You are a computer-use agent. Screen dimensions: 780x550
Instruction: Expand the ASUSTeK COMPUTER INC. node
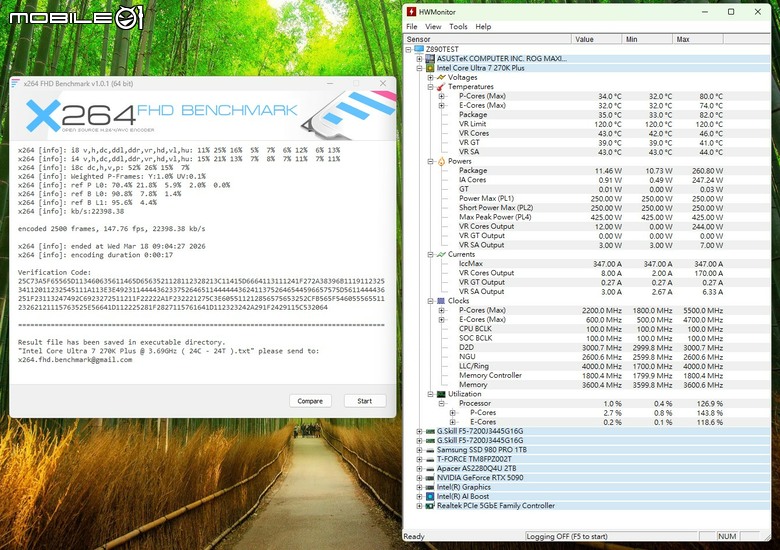[x=419, y=59]
